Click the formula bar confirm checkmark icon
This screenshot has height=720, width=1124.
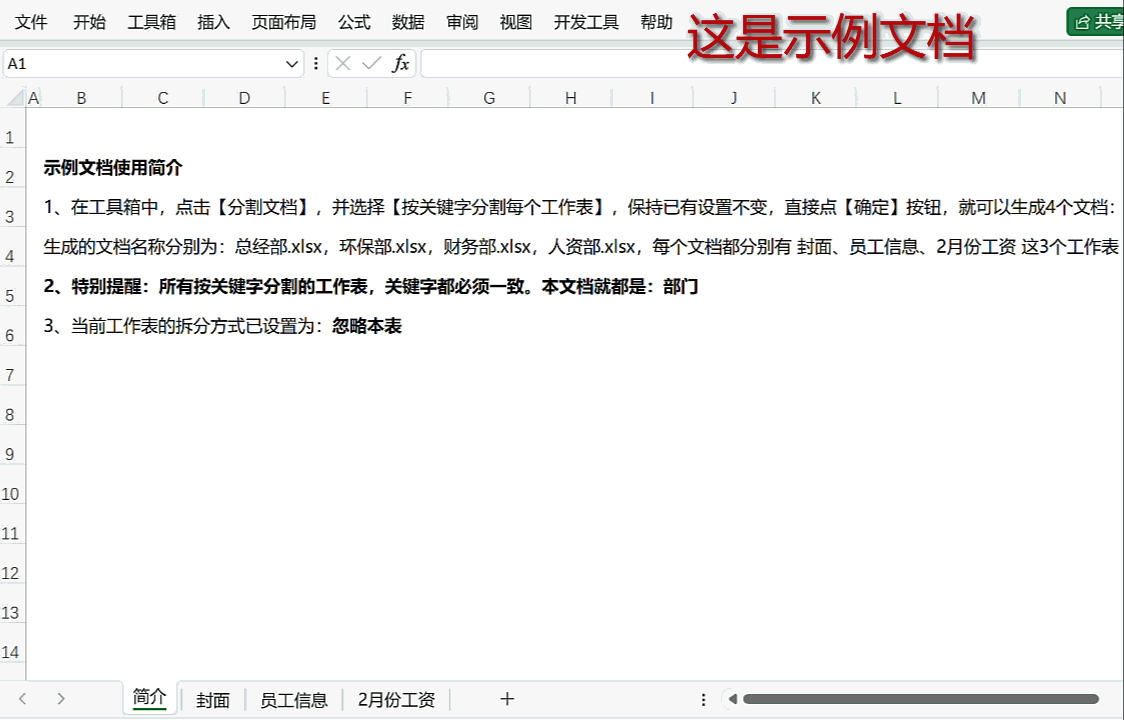pyautogui.click(x=371, y=64)
